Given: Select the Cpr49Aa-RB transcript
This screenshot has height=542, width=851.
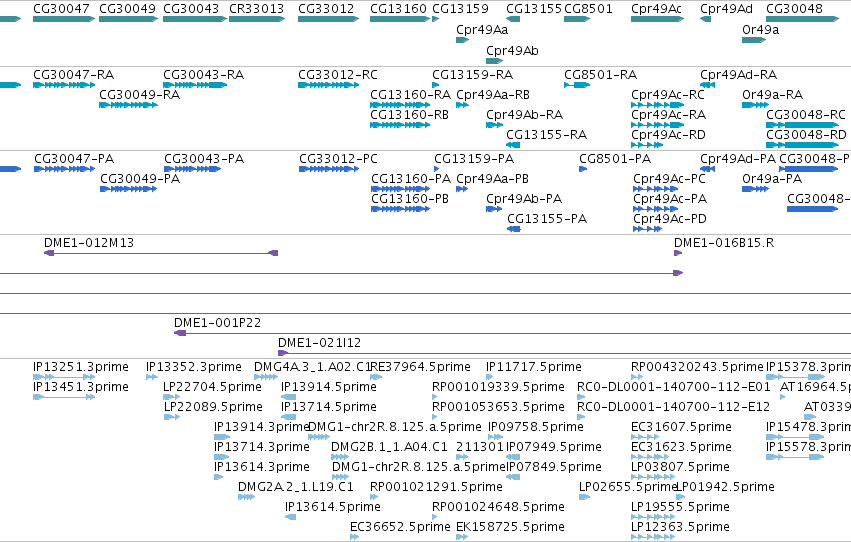Looking at the screenshot, I should point(462,105).
